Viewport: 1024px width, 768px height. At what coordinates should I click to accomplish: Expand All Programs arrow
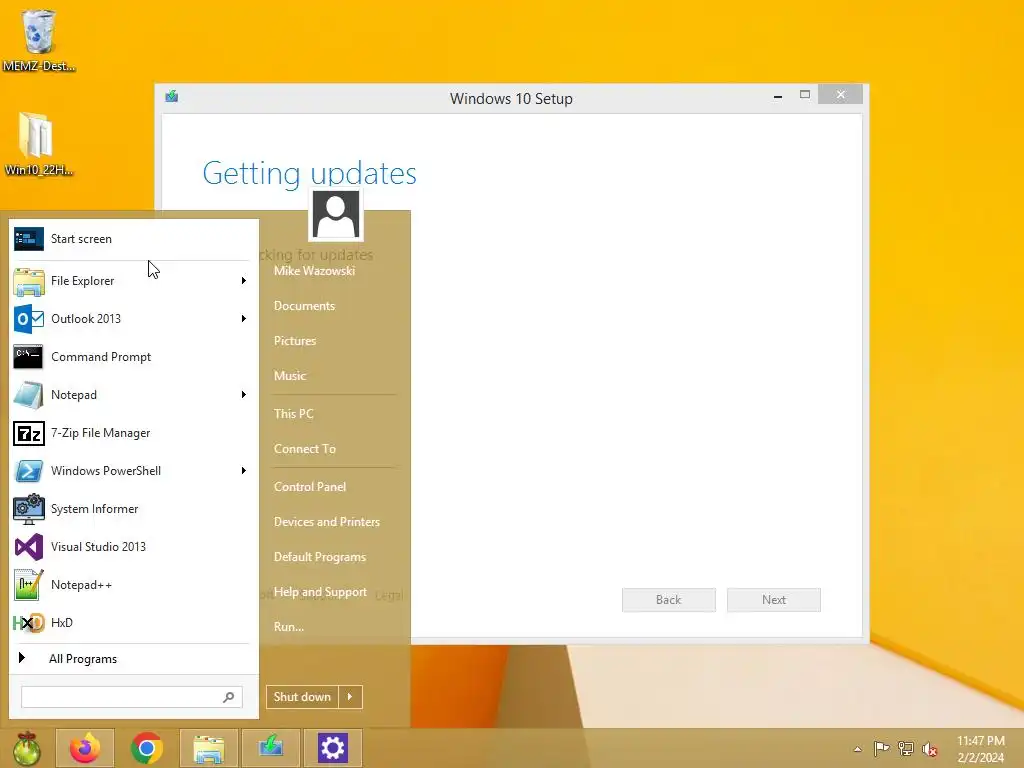click(22, 658)
